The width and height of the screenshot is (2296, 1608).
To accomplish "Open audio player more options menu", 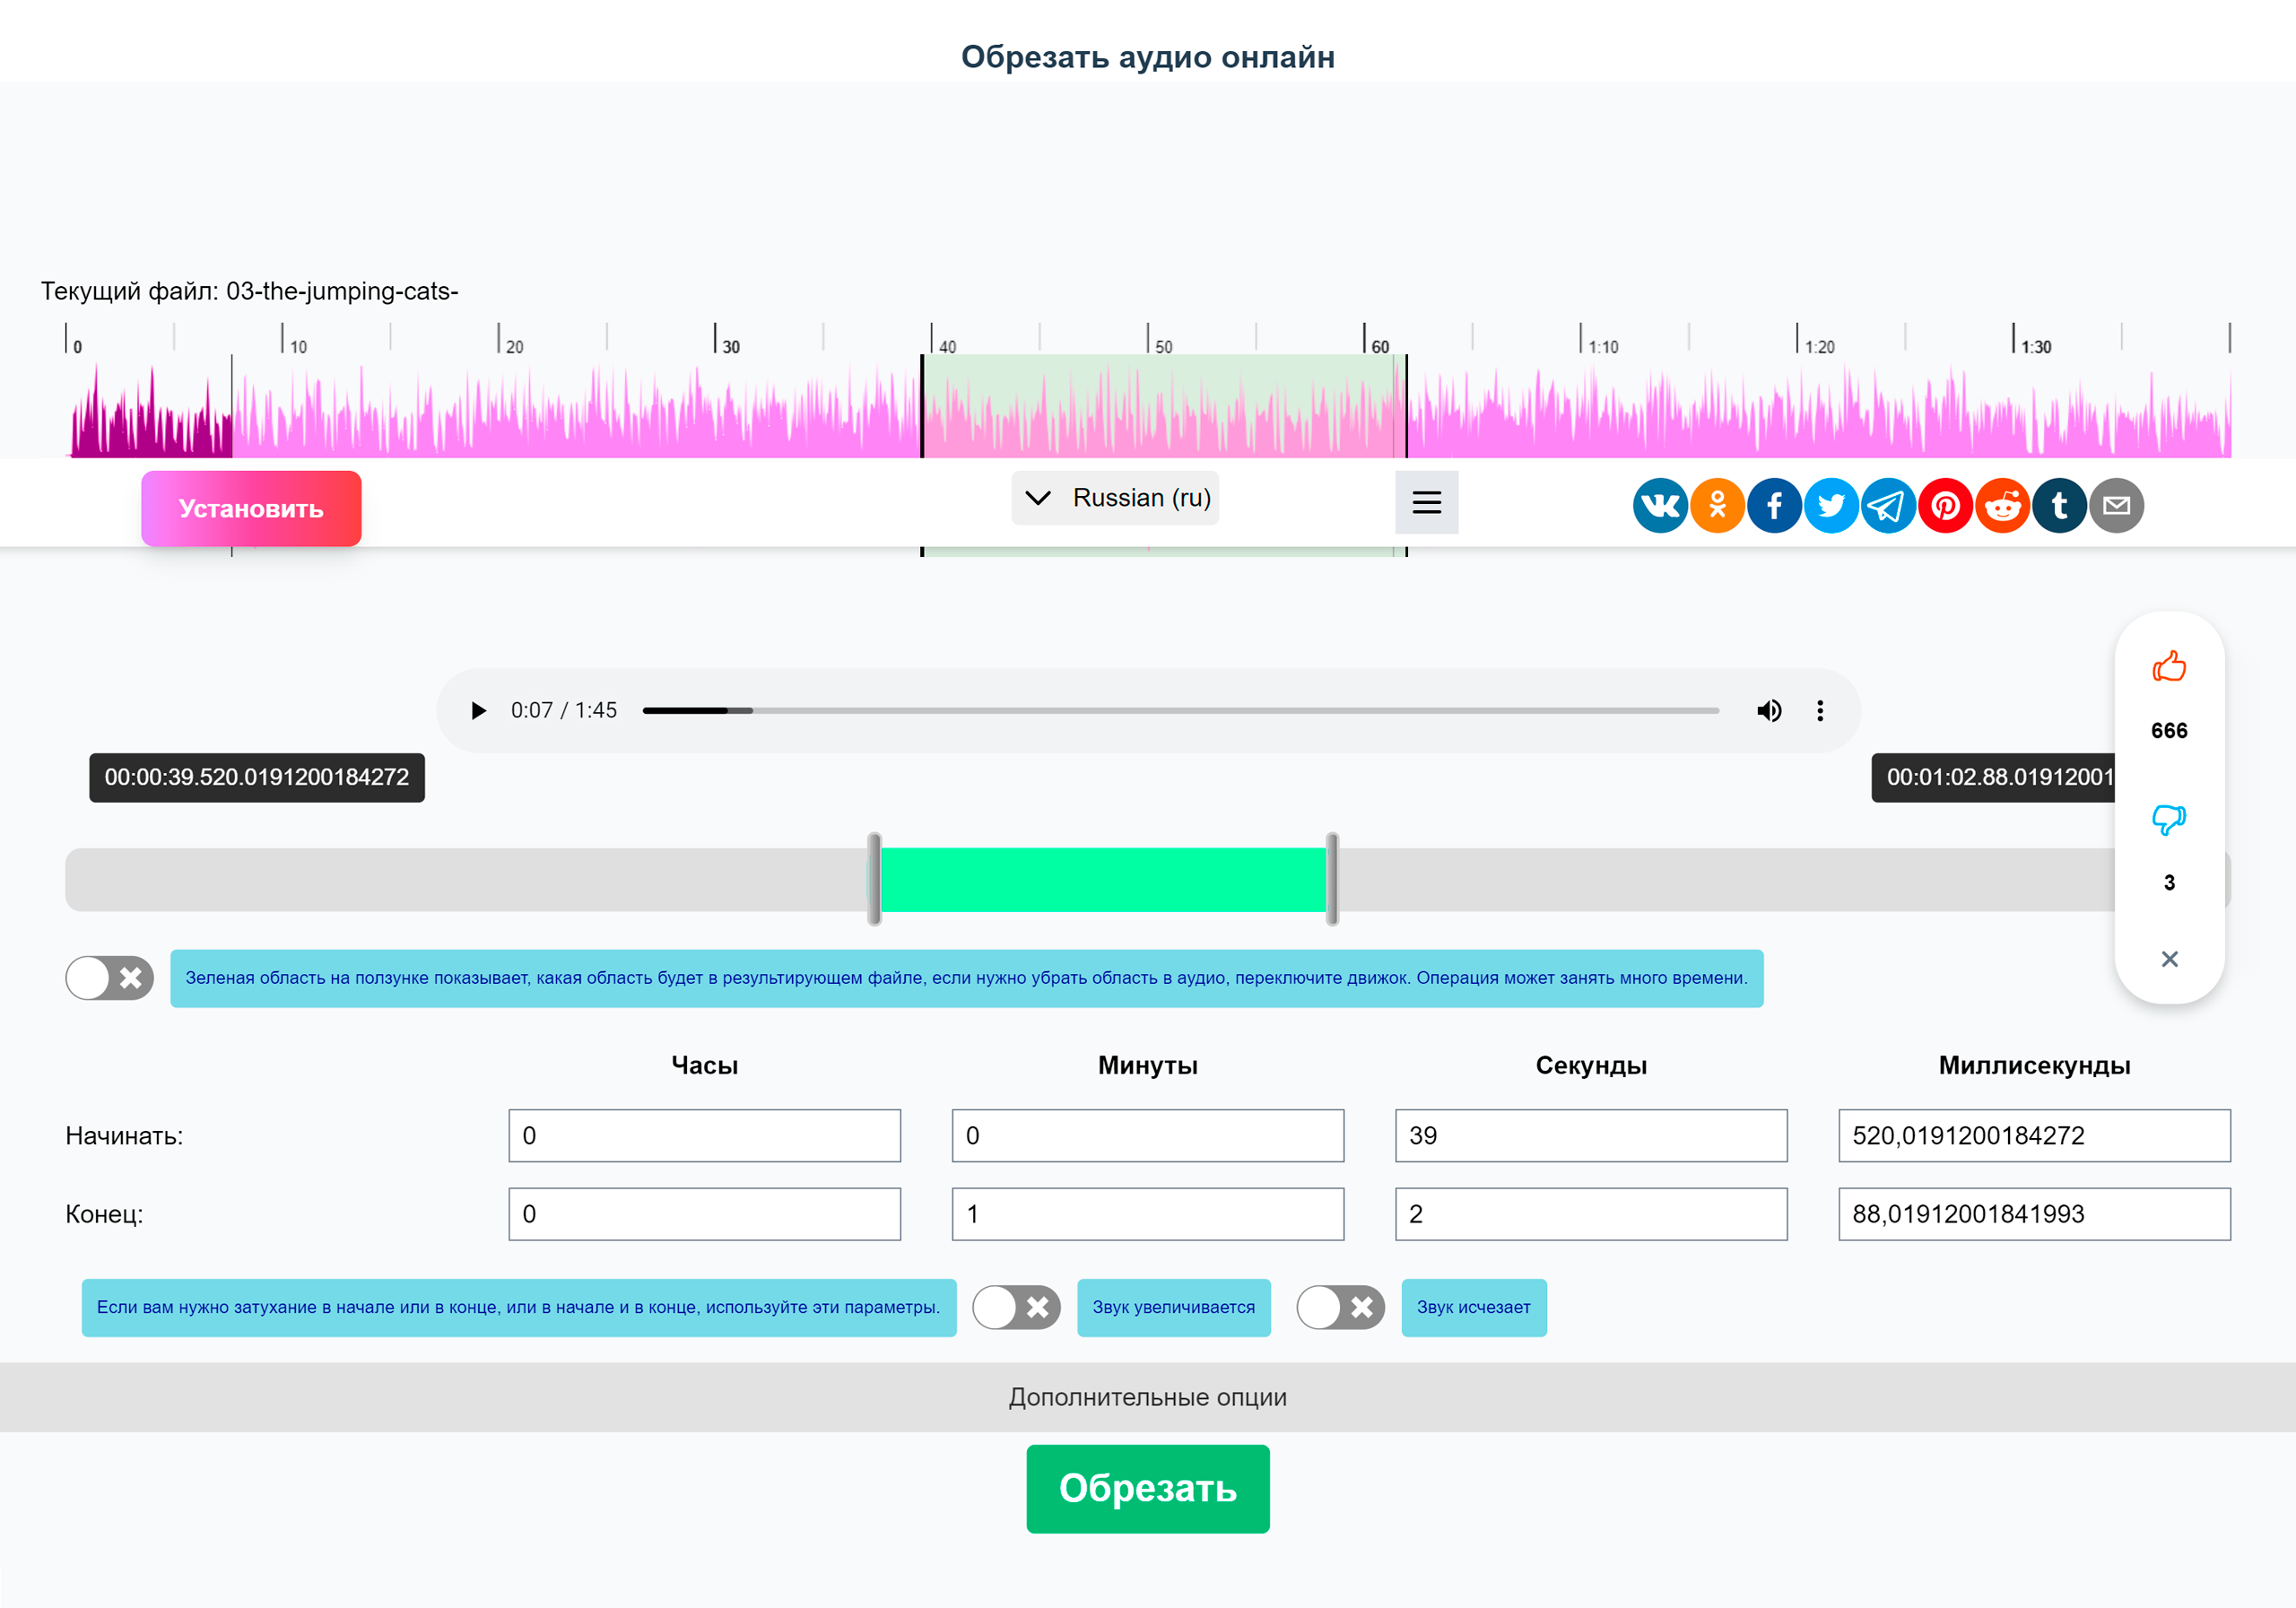I will tap(1820, 711).
